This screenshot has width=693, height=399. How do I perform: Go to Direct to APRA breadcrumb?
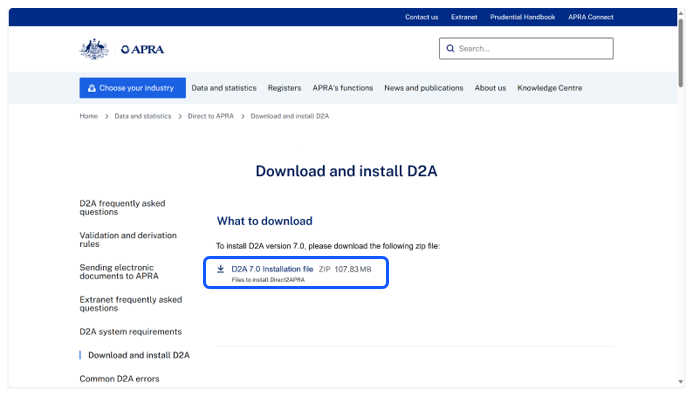[x=211, y=116]
